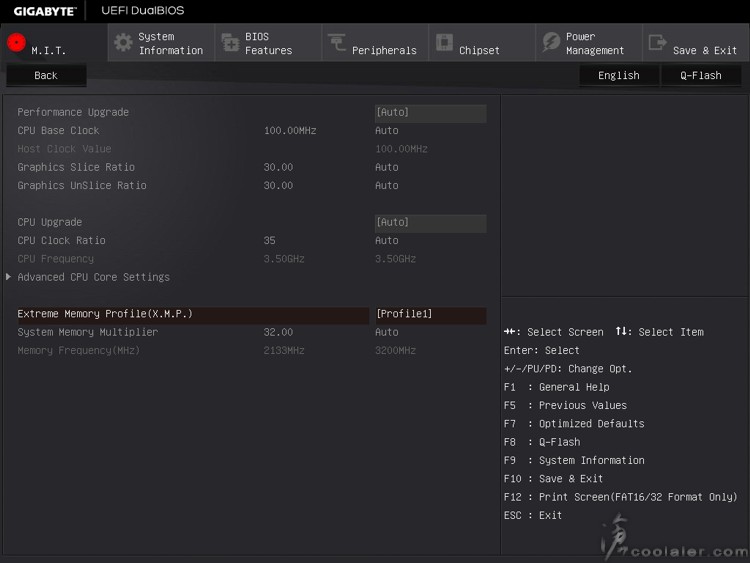Screen dimensions: 750x563
Task: Select Graphics Slice Ratio label
Action: click(76, 167)
